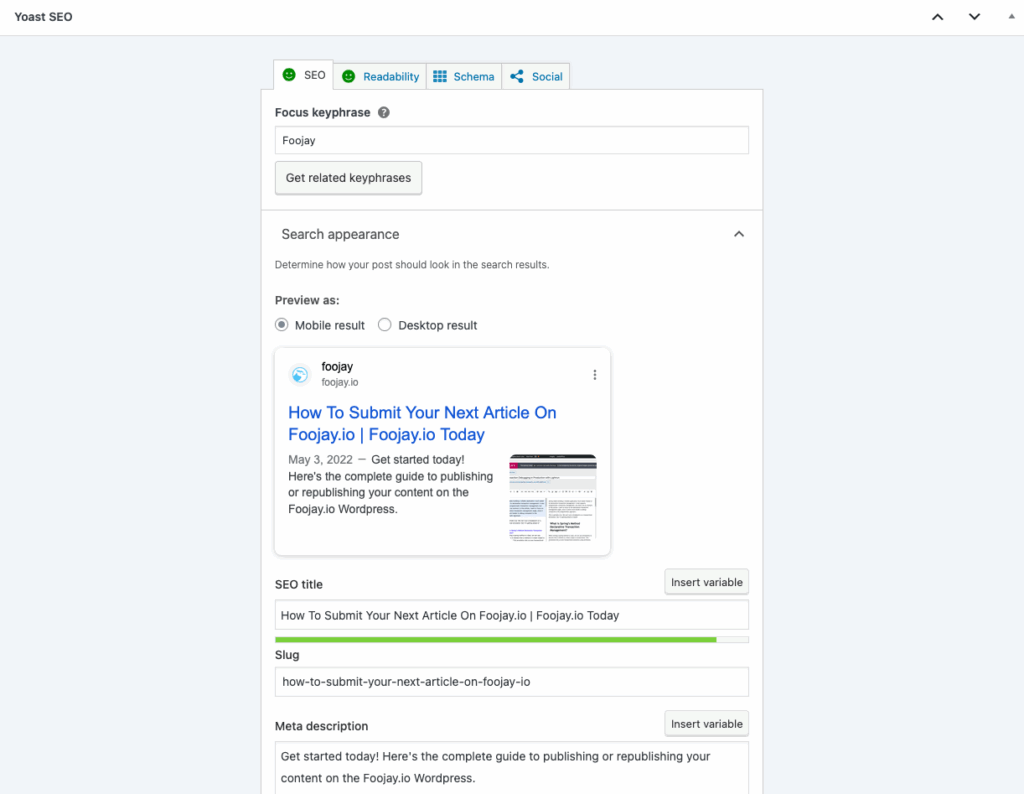Open the Schema tab

(473, 76)
